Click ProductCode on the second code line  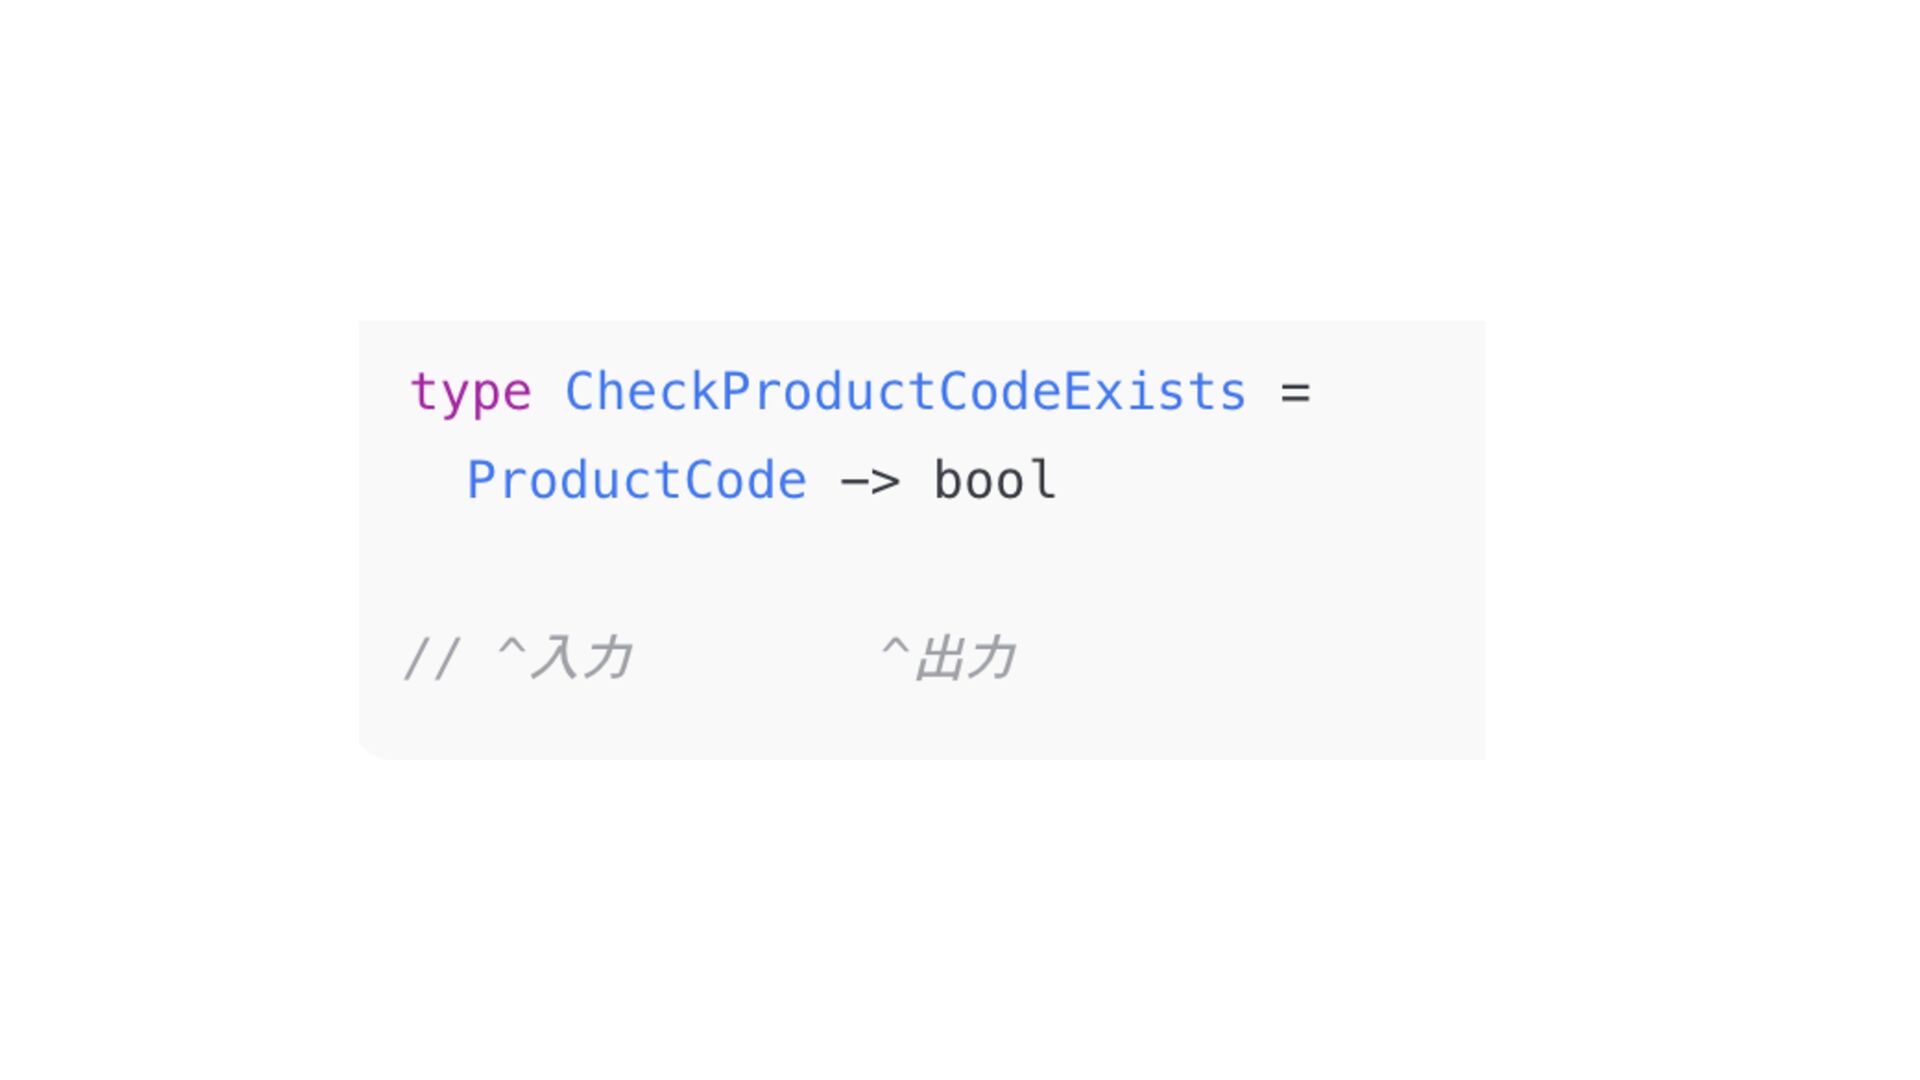[x=637, y=481]
